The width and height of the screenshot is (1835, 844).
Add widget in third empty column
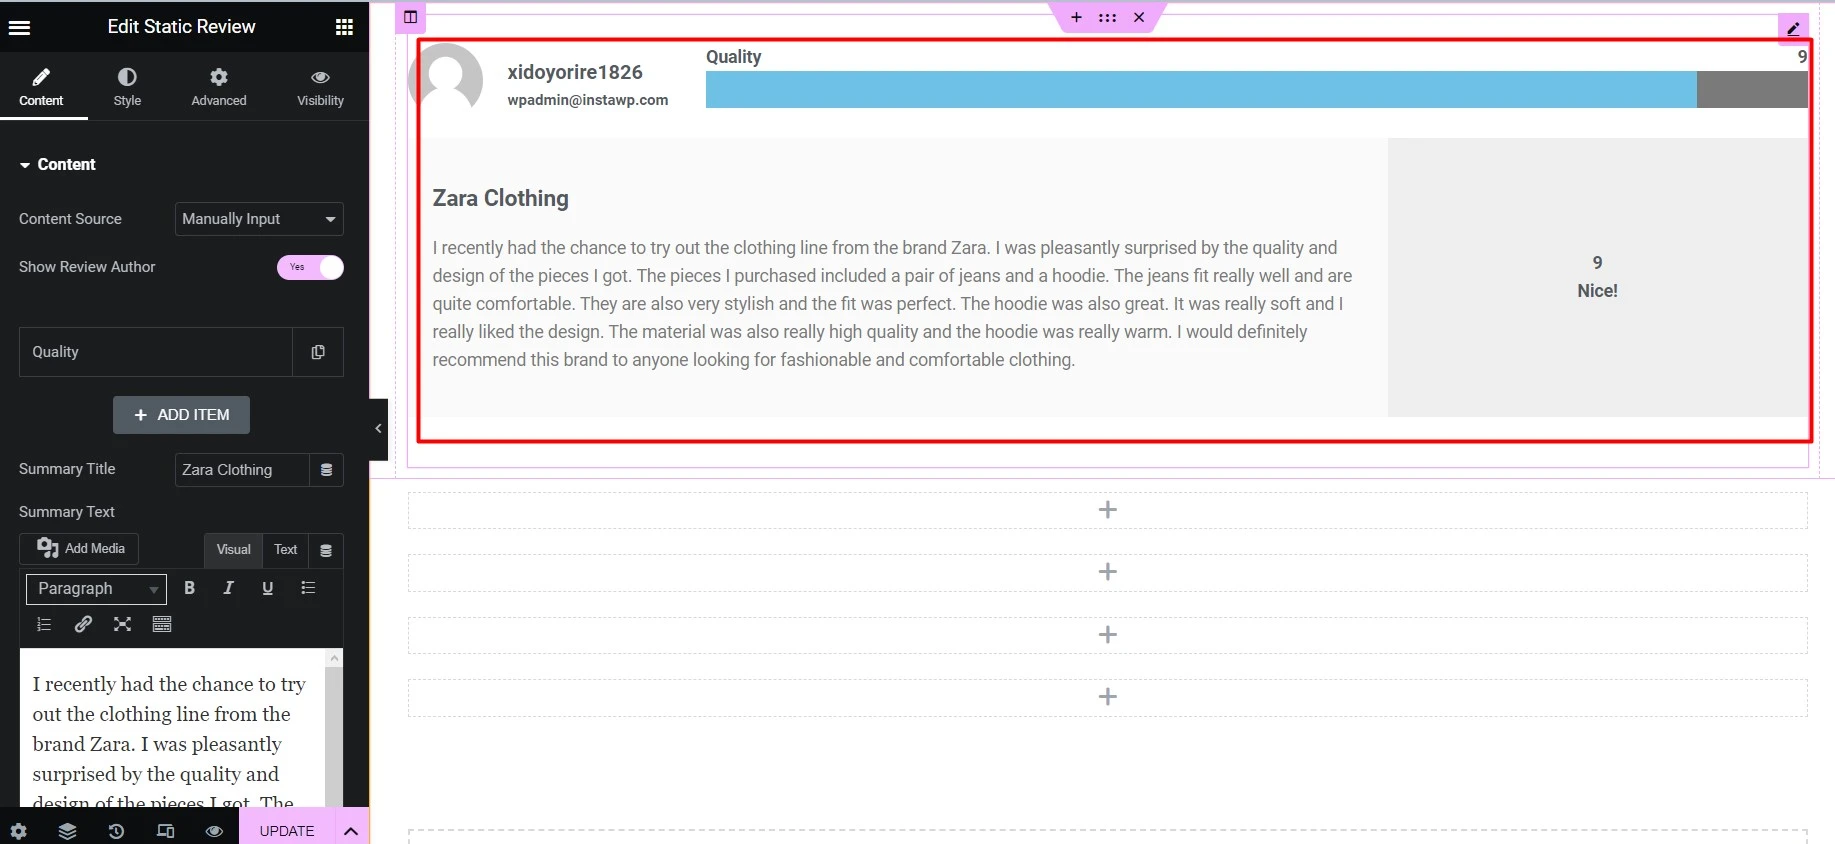click(1107, 635)
